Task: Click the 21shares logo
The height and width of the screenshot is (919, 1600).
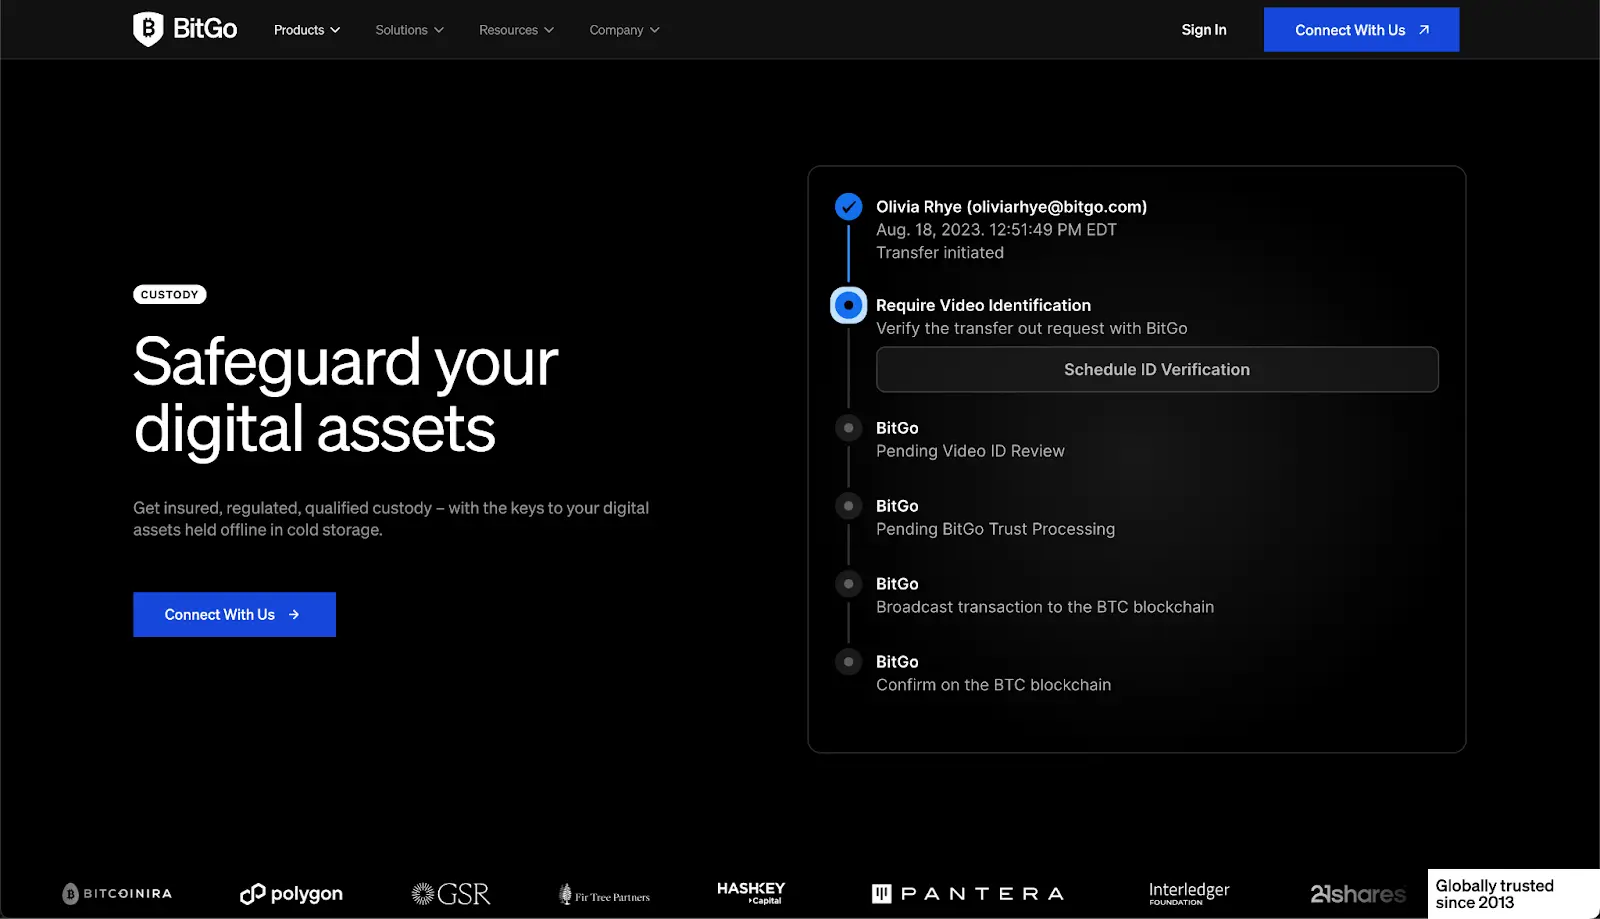Action: click(1358, 894)
